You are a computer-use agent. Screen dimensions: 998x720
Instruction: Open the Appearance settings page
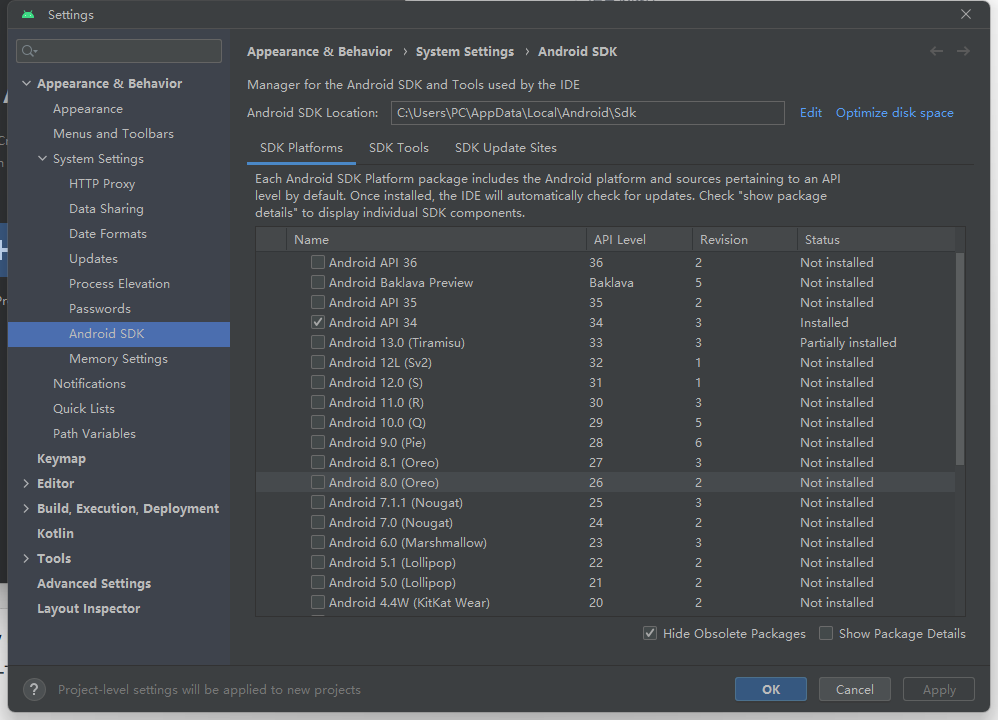(x=88, y=109)
